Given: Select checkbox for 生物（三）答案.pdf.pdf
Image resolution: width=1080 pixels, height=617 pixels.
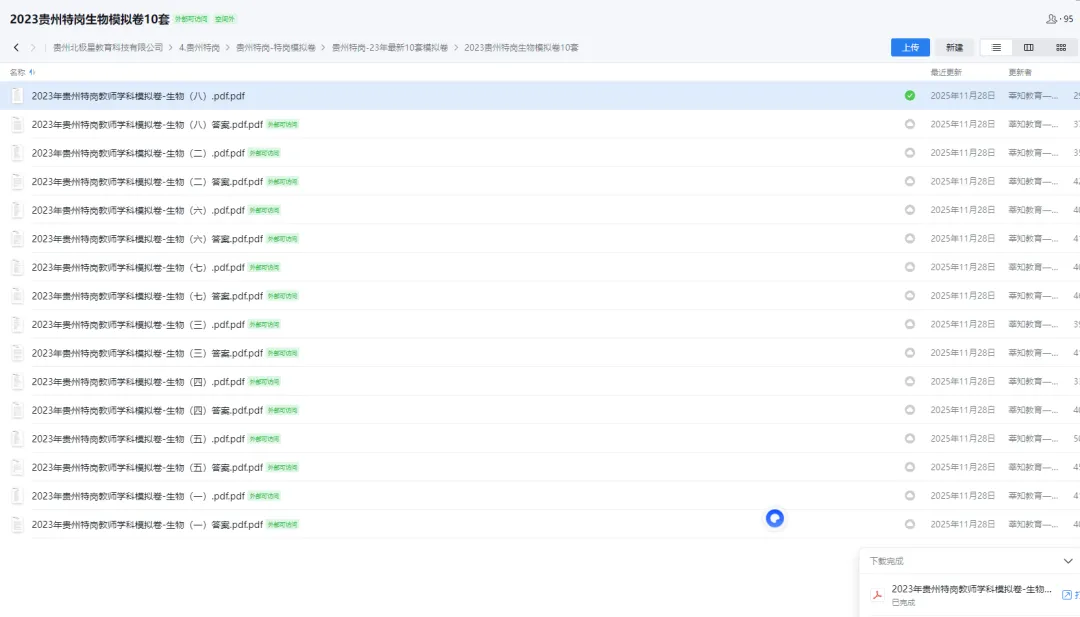Looking at the screenshot, I should (910, 353).
